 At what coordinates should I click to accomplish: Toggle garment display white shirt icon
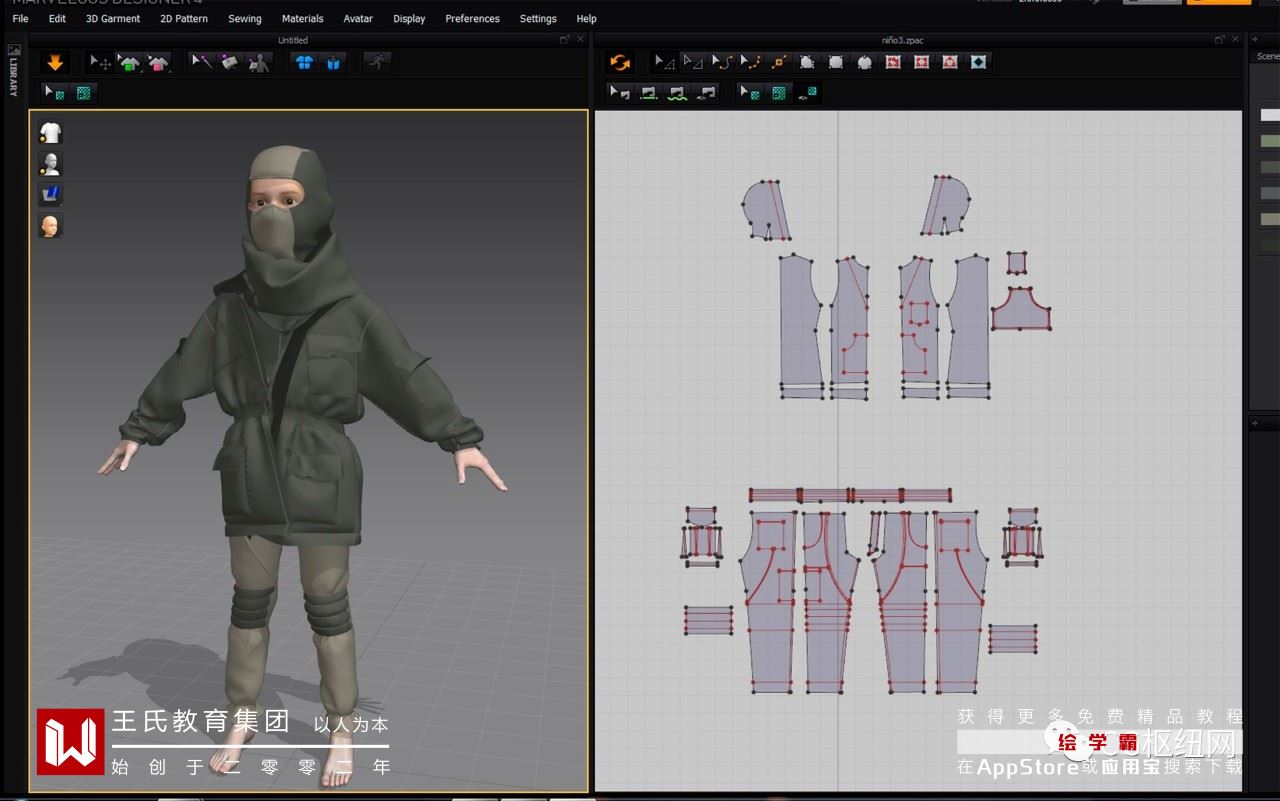click(x=50, y=132)
